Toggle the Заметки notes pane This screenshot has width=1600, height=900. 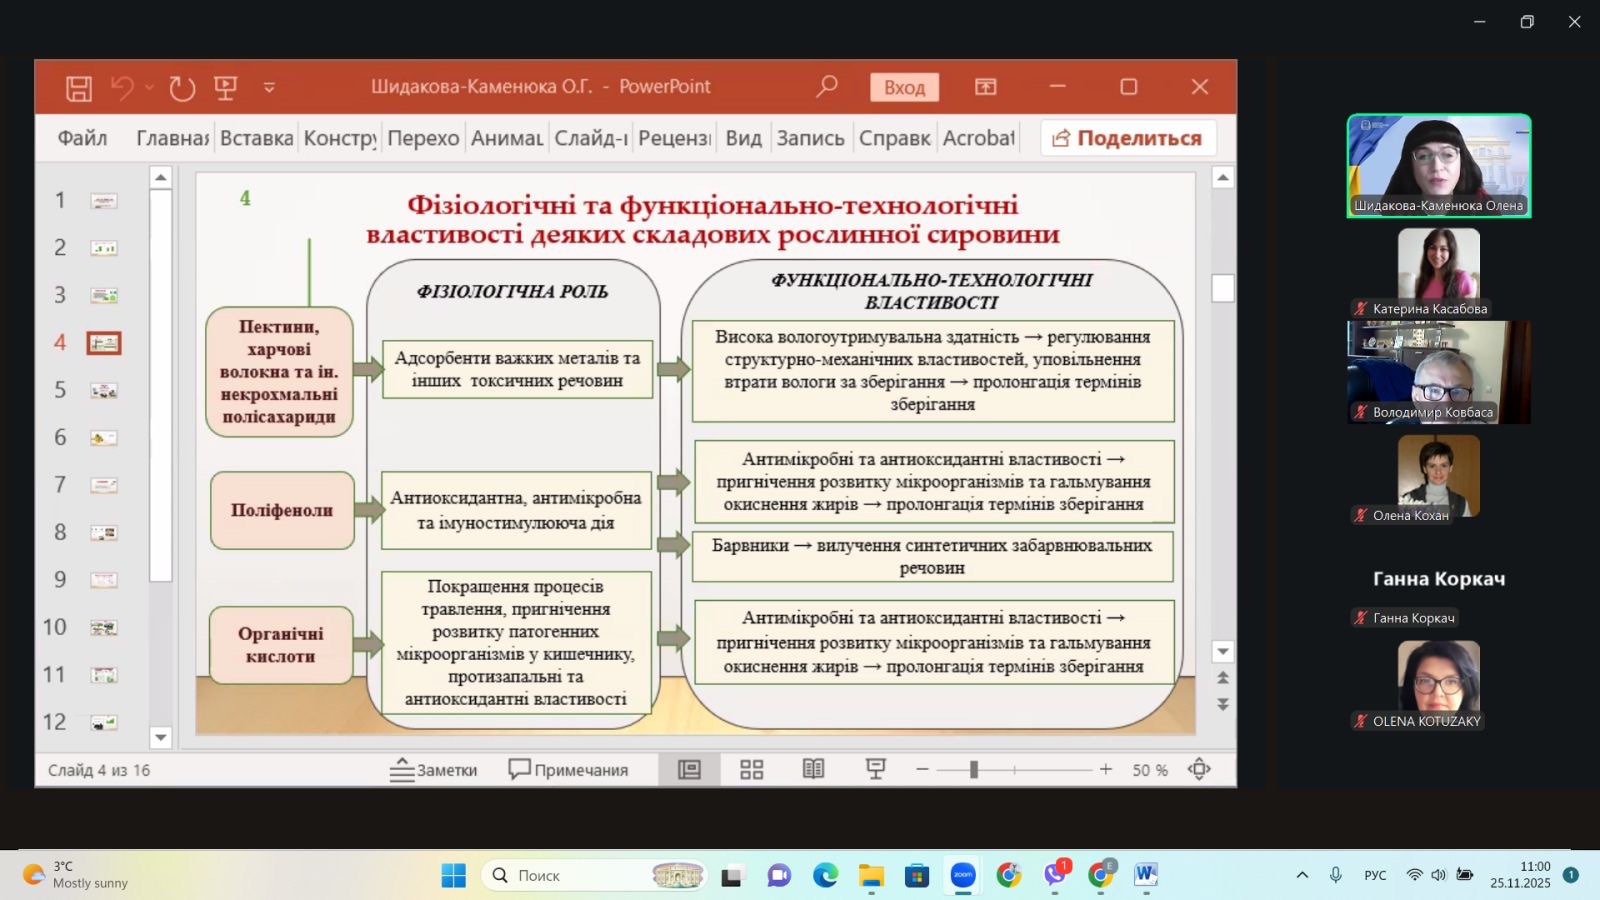(x=433, y=769)
